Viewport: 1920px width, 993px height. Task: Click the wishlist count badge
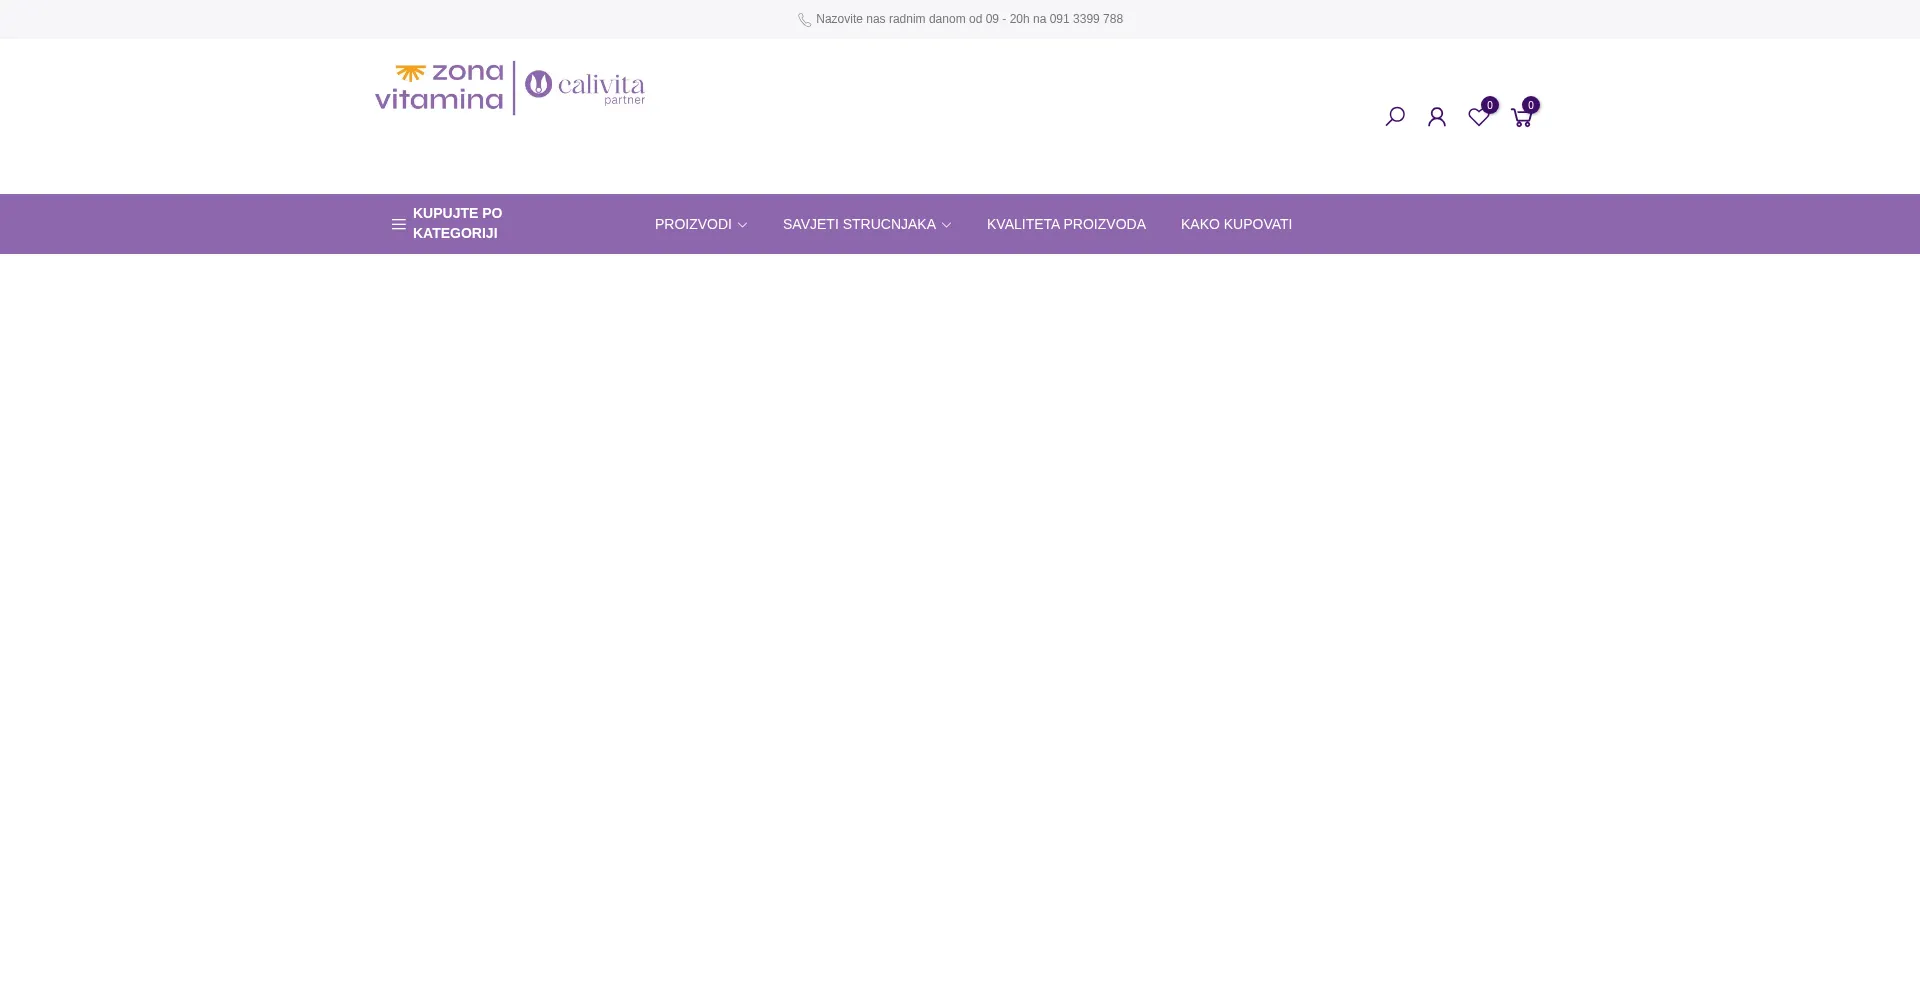[x=1490, y=105]
